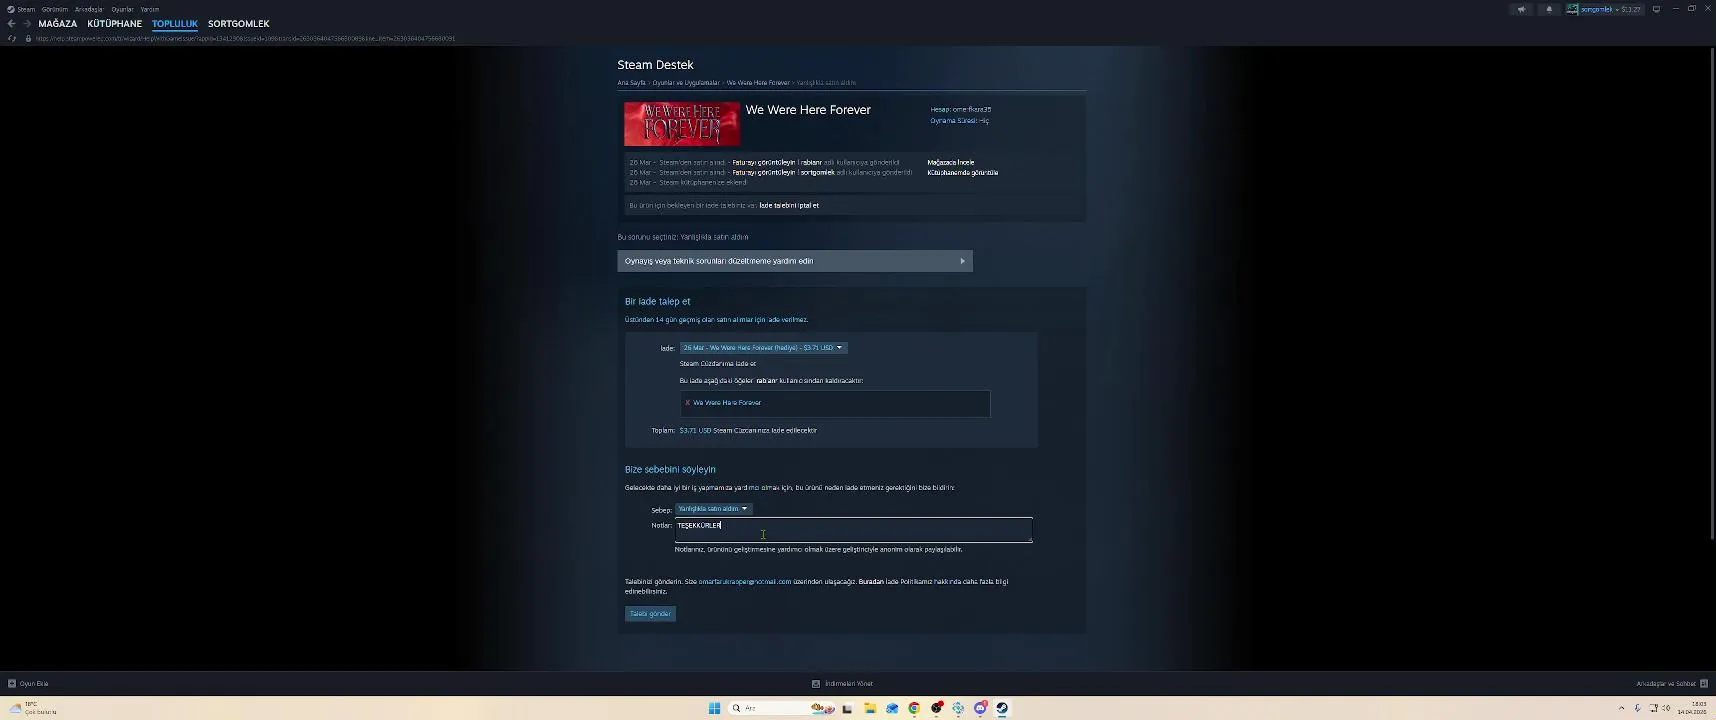The height and width of the screenshot is (720, 1716).
Task: Click the padlock icon beside the URL
Action: coord(28,39)
